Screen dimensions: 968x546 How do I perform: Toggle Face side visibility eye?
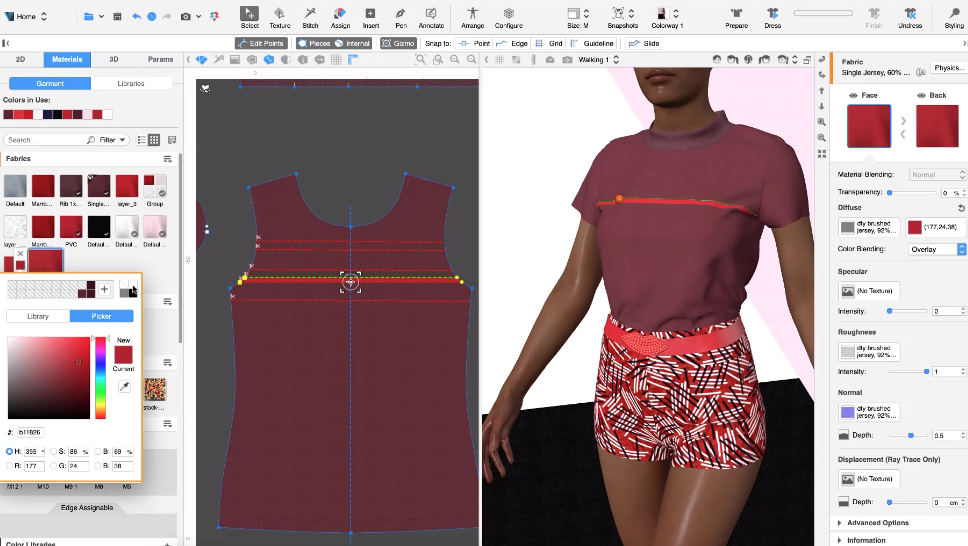click(853, 96)
